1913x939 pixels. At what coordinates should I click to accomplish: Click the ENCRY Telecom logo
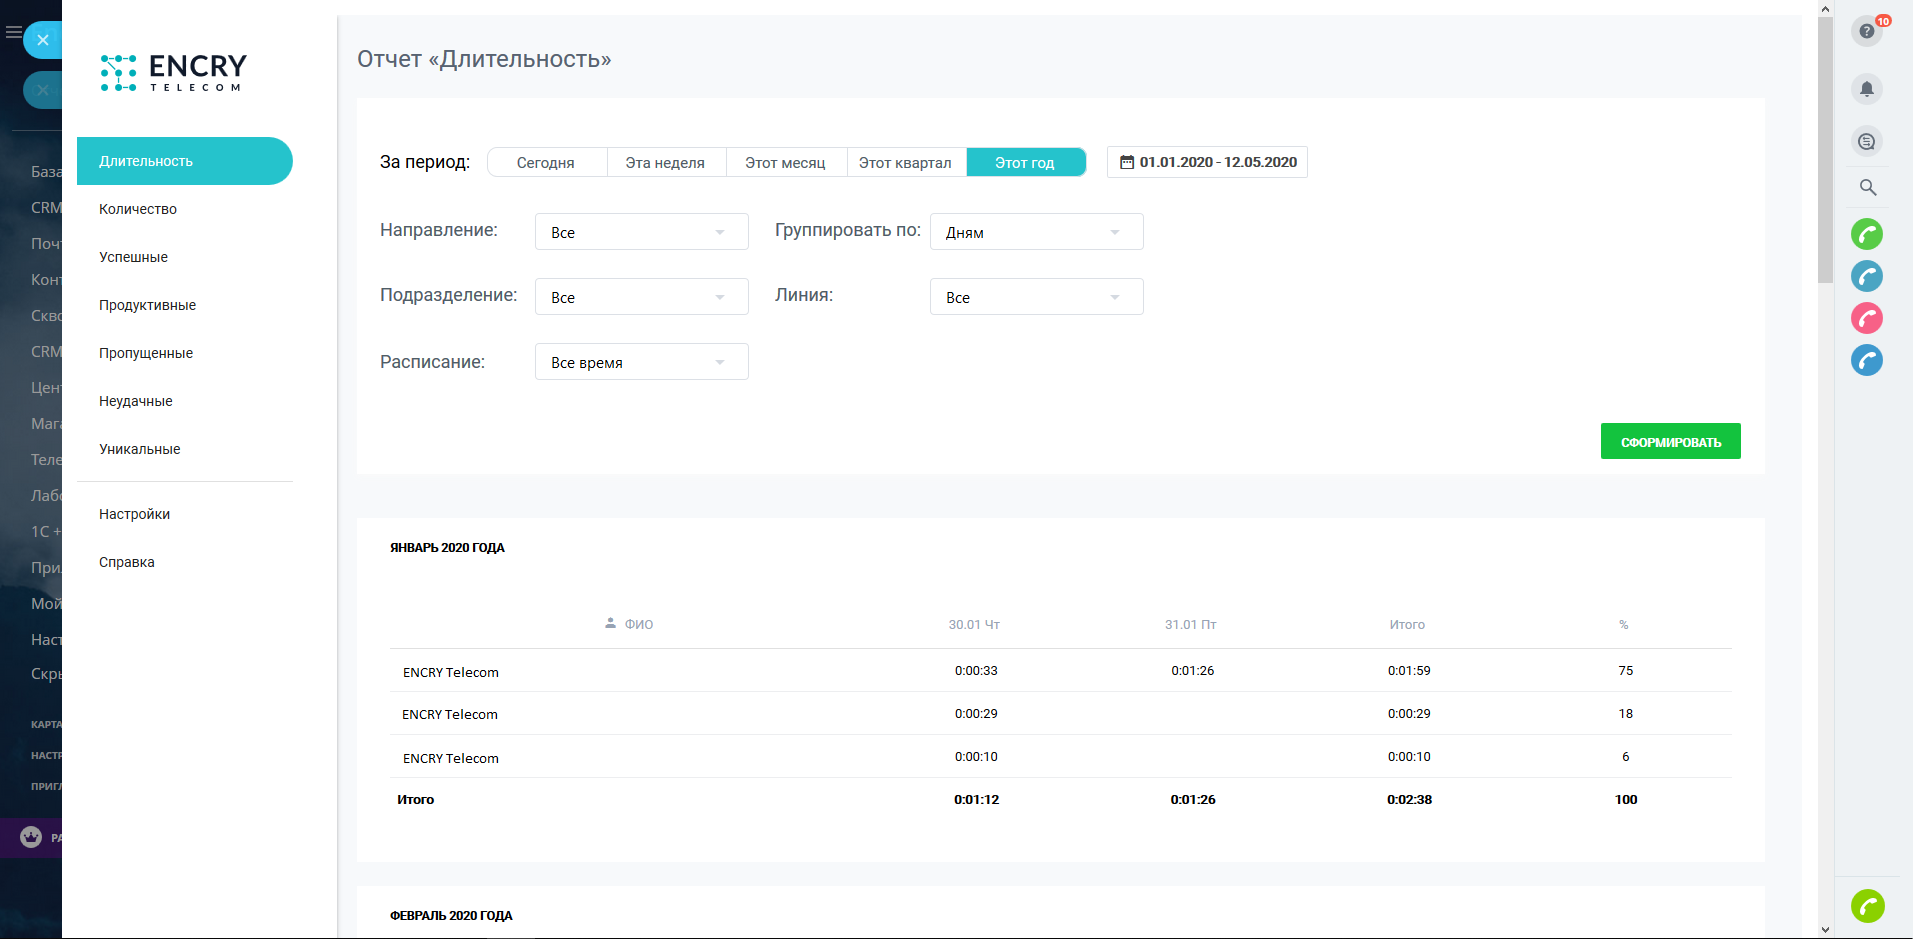(174, 72)
